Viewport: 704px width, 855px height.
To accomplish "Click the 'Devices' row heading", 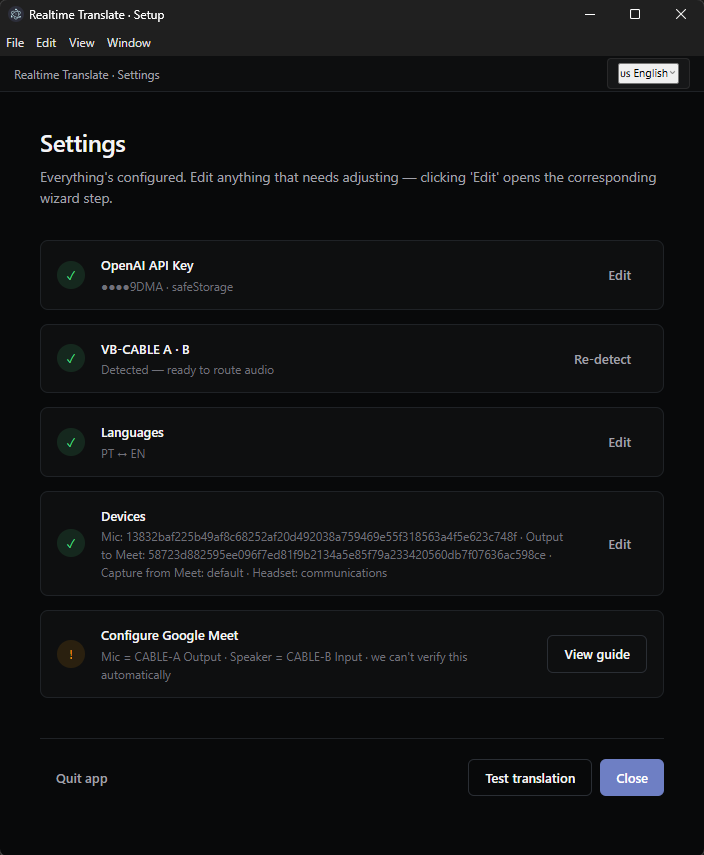I will tap(123, 516).
